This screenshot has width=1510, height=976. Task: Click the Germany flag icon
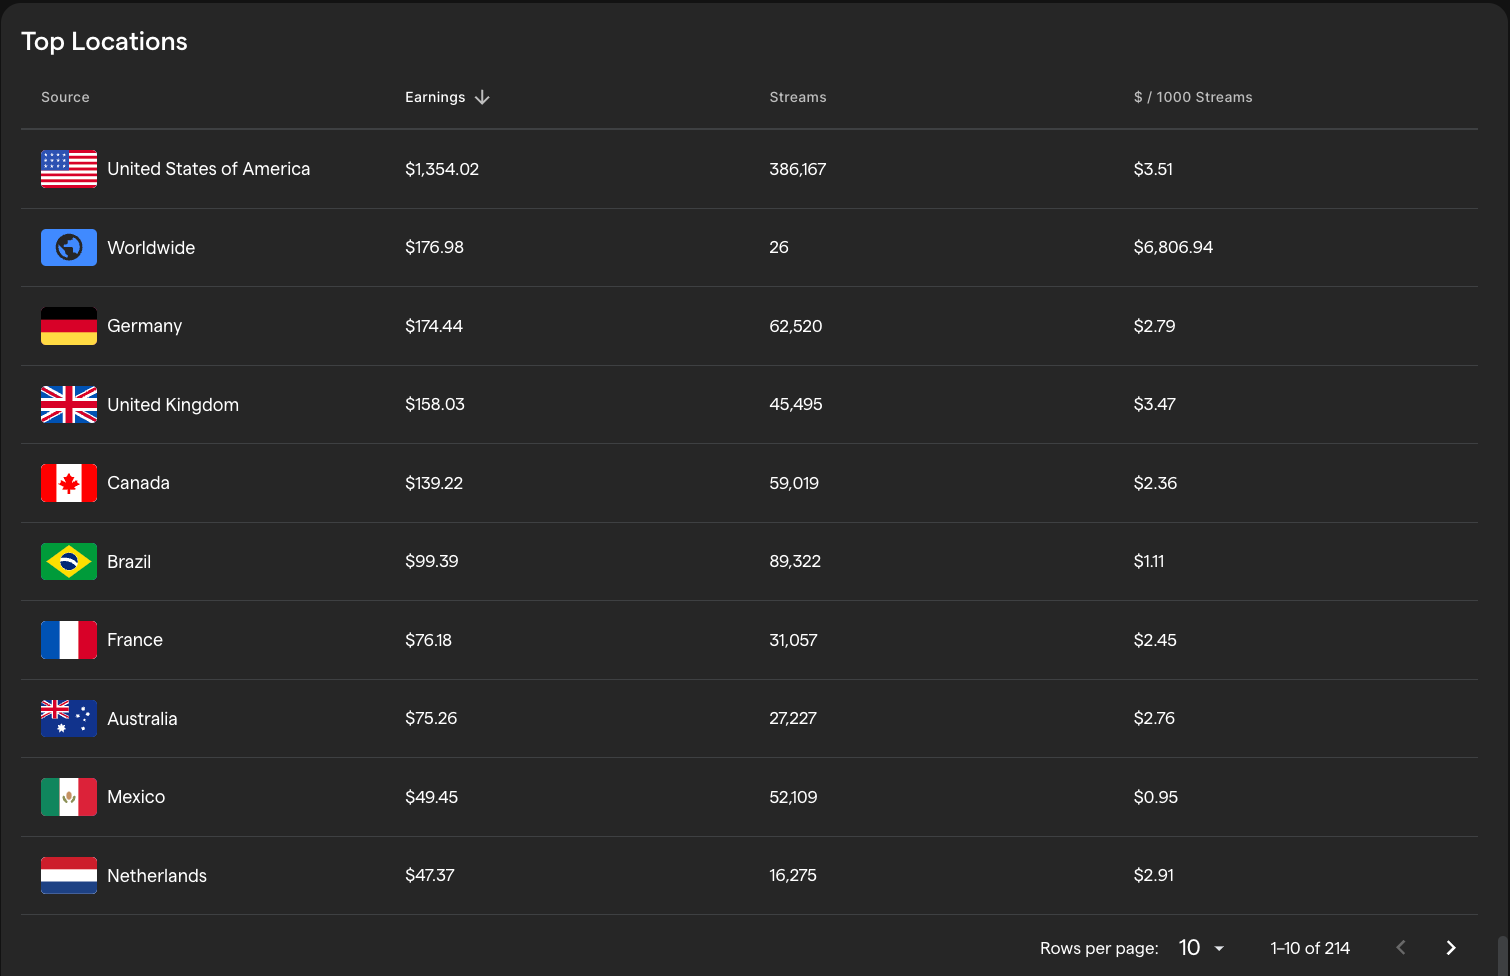point(69,326)
